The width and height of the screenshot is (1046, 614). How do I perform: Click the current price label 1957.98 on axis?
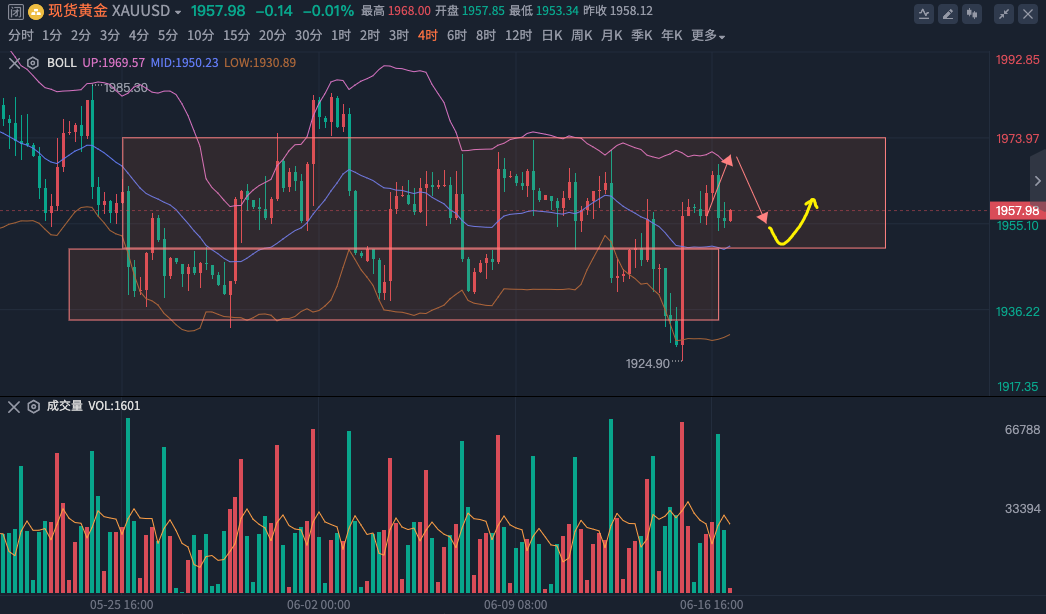[1017, 210]
